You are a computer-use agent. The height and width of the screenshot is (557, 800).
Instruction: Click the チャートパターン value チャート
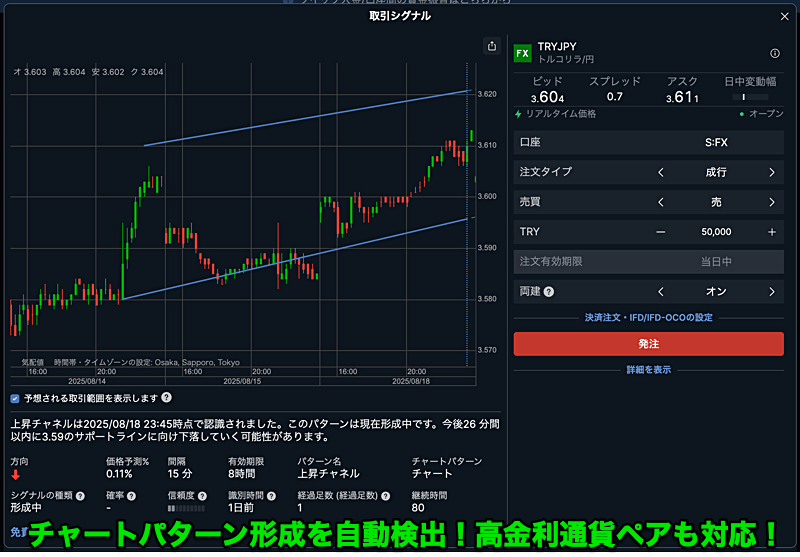(432, 474)
